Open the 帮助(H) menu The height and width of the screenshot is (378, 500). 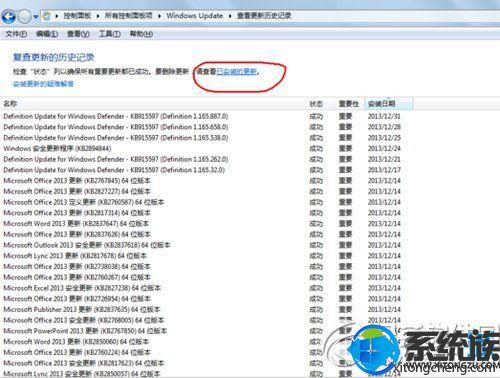click(141, 34)
